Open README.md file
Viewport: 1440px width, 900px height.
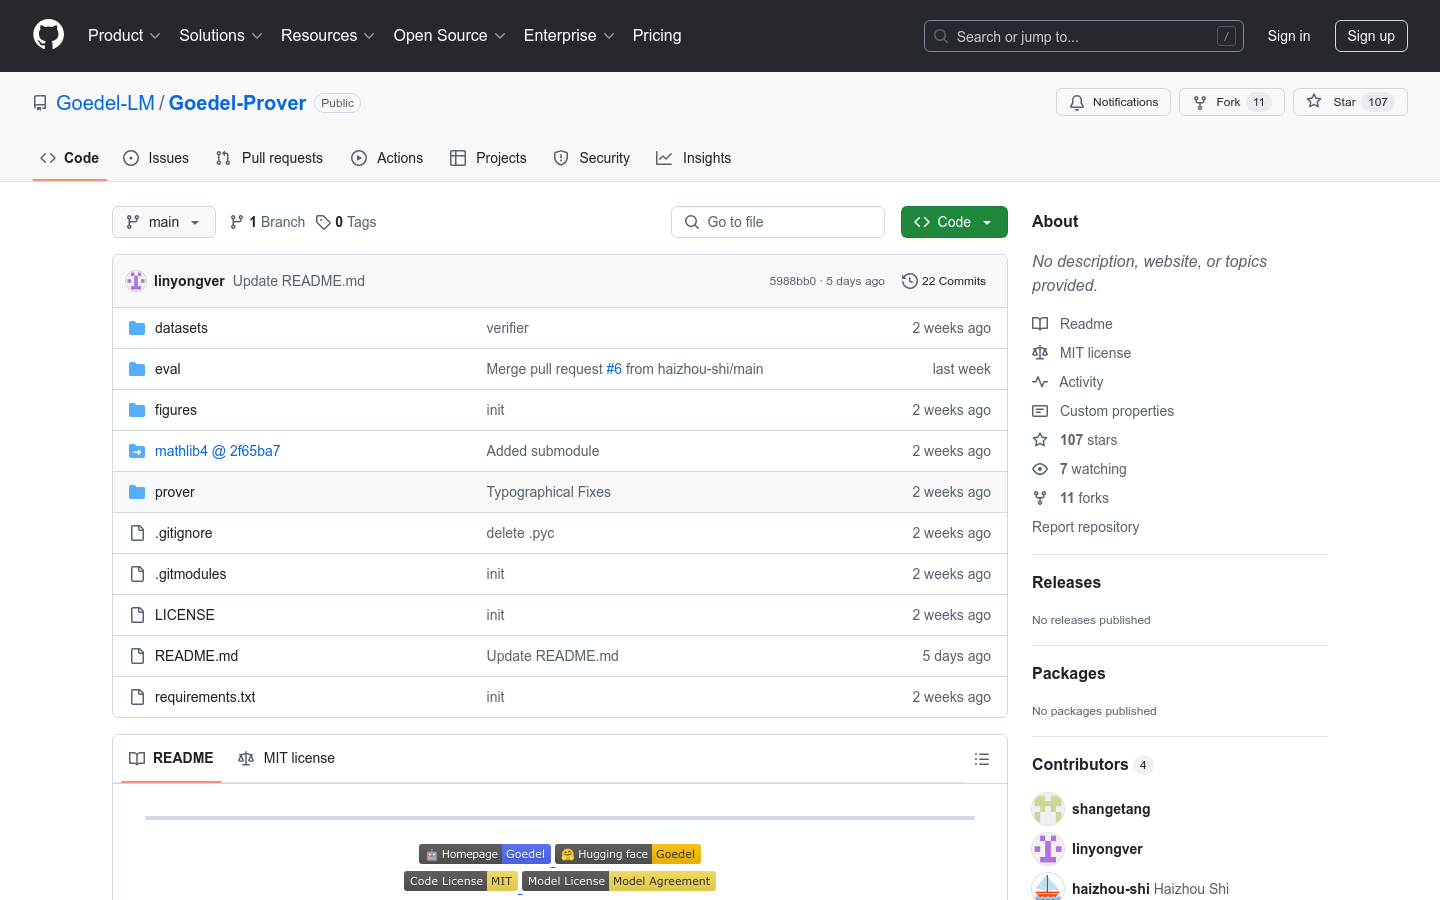click(x=196, y=656)
